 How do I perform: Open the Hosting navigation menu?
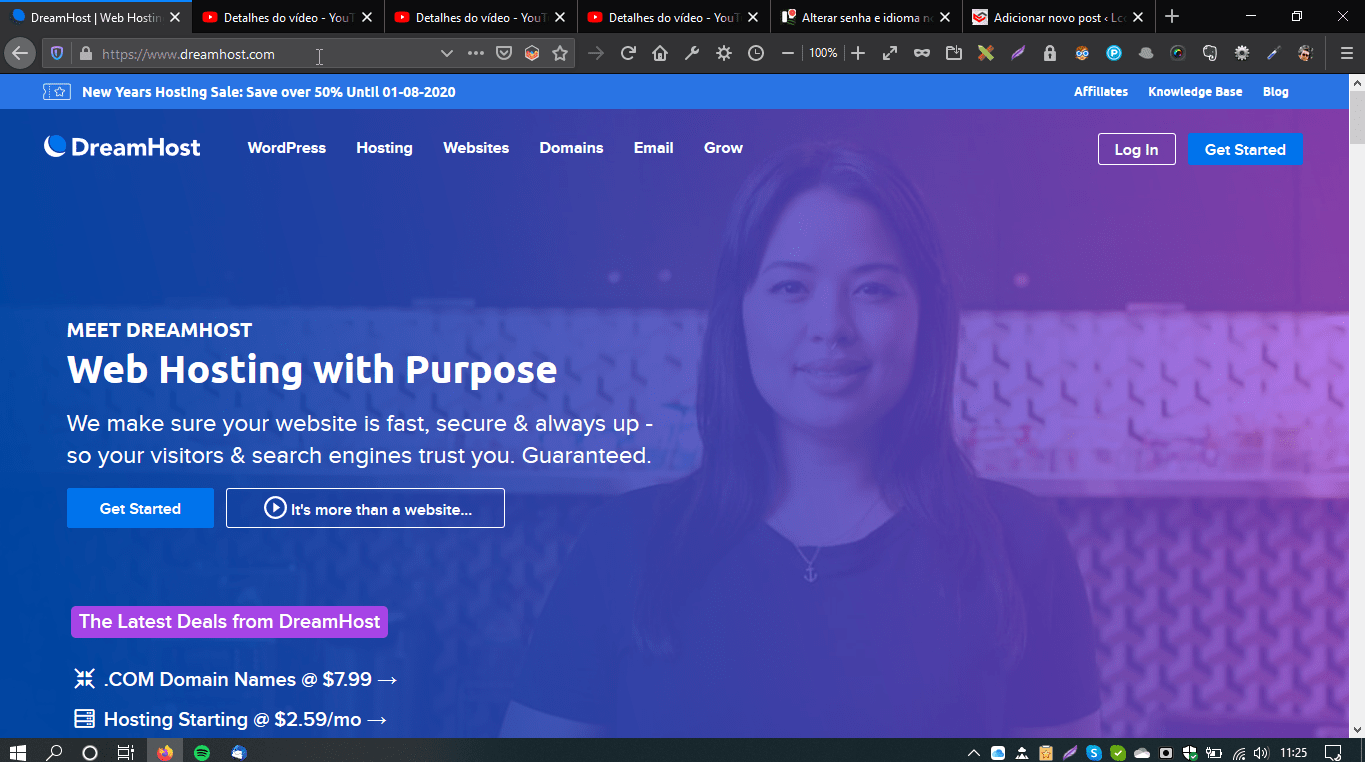[384, 148]
